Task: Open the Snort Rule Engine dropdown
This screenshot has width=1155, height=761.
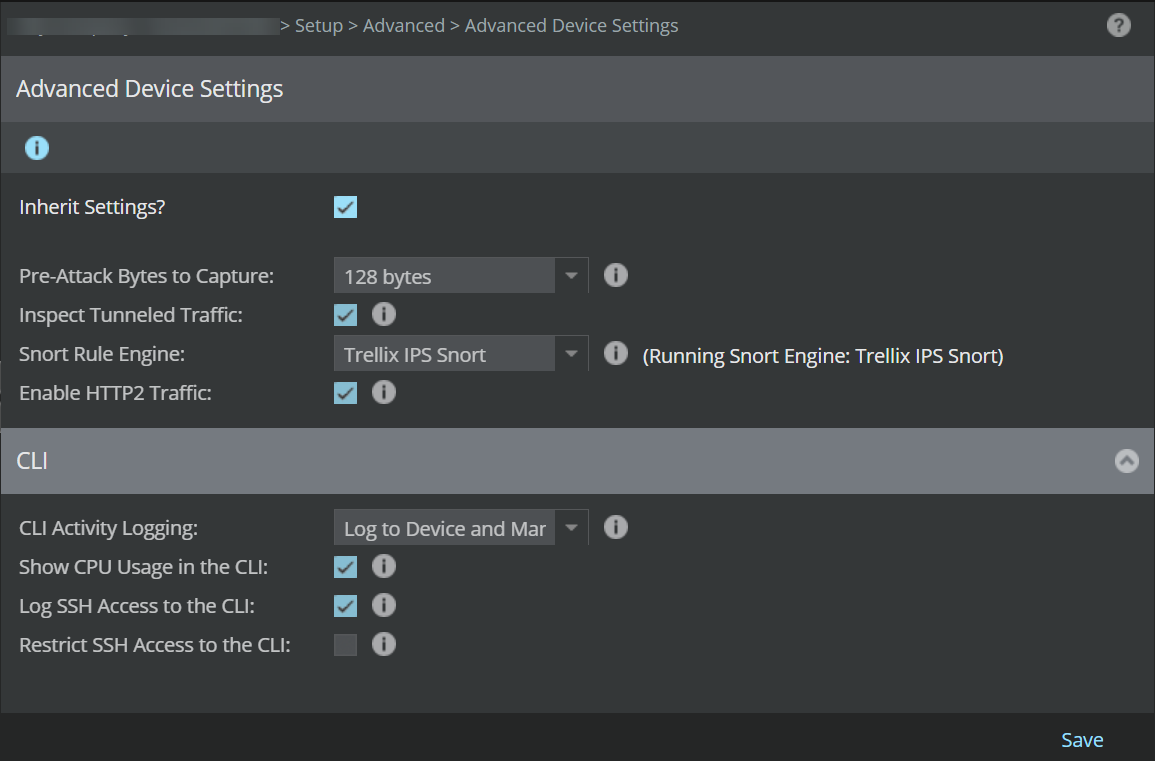Action: [461, 354]
